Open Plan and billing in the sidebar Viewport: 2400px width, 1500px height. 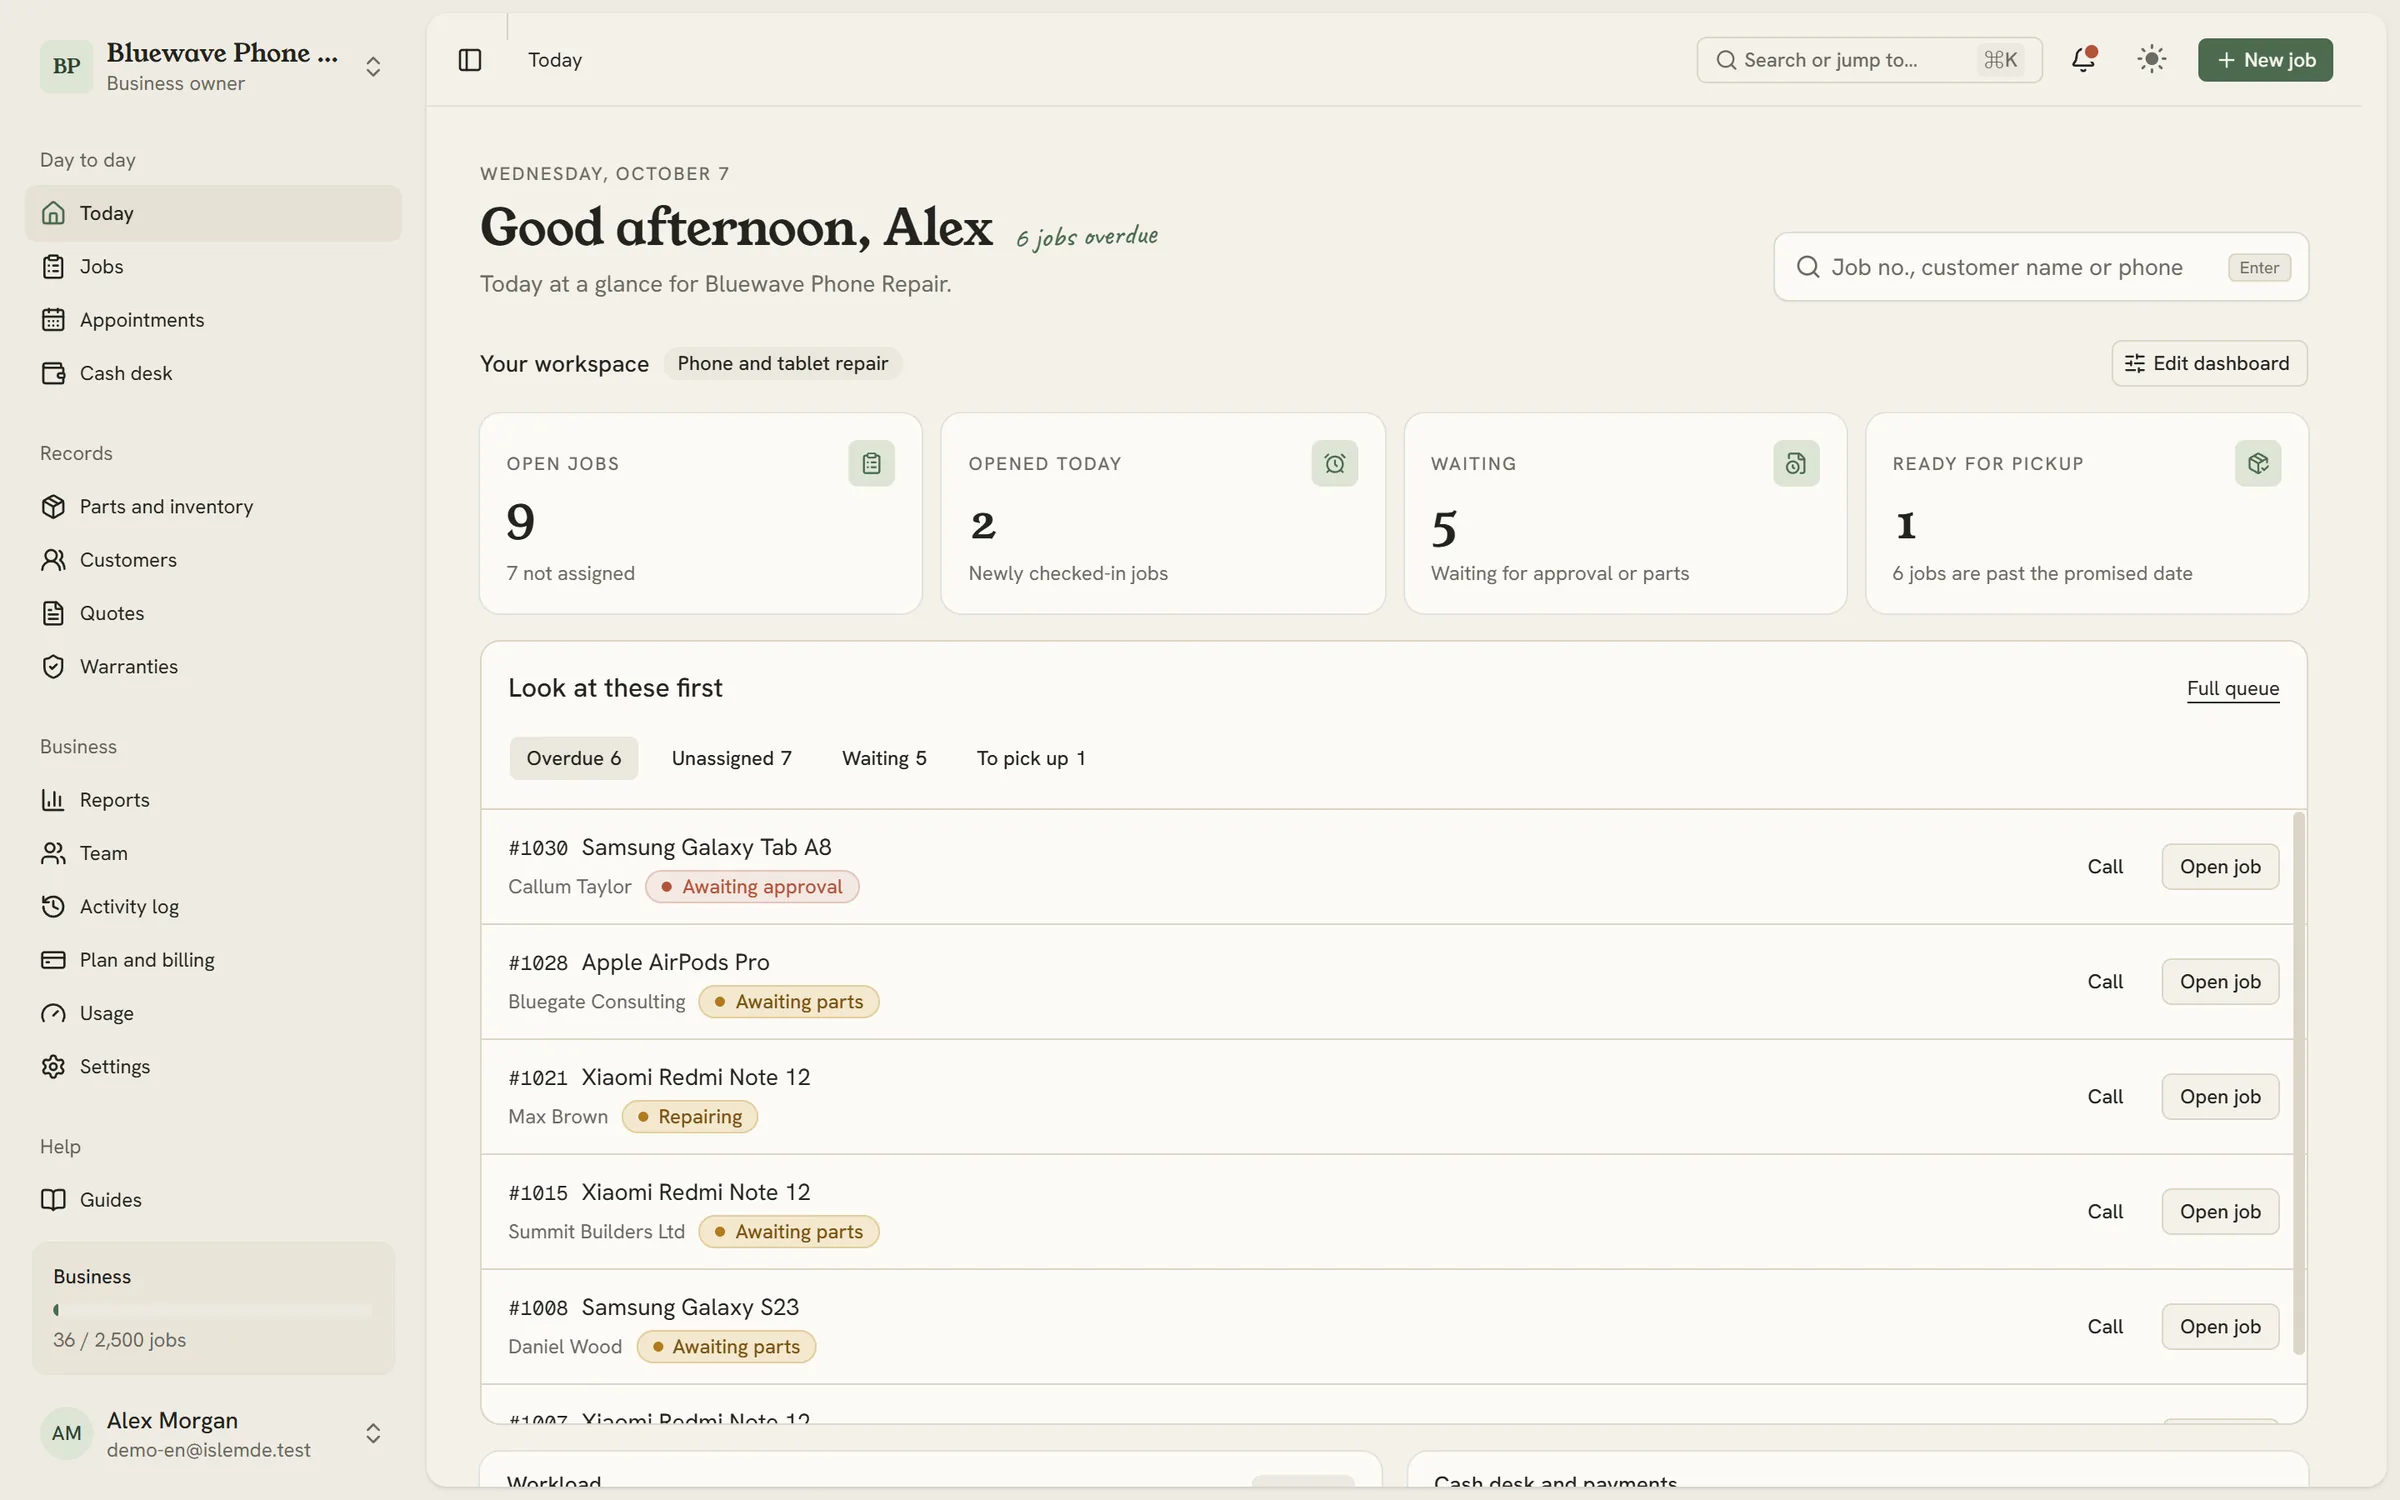[x=213, y=960]
